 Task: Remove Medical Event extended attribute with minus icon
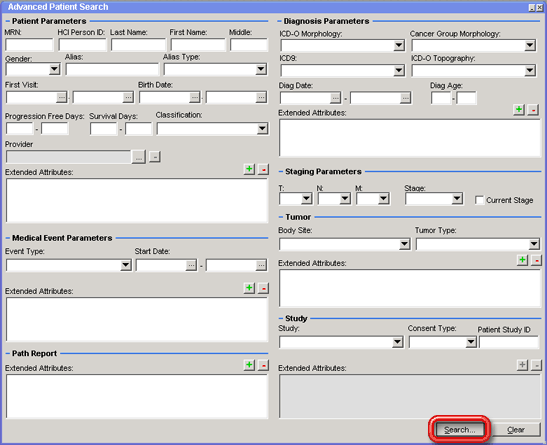coord(263,288)
